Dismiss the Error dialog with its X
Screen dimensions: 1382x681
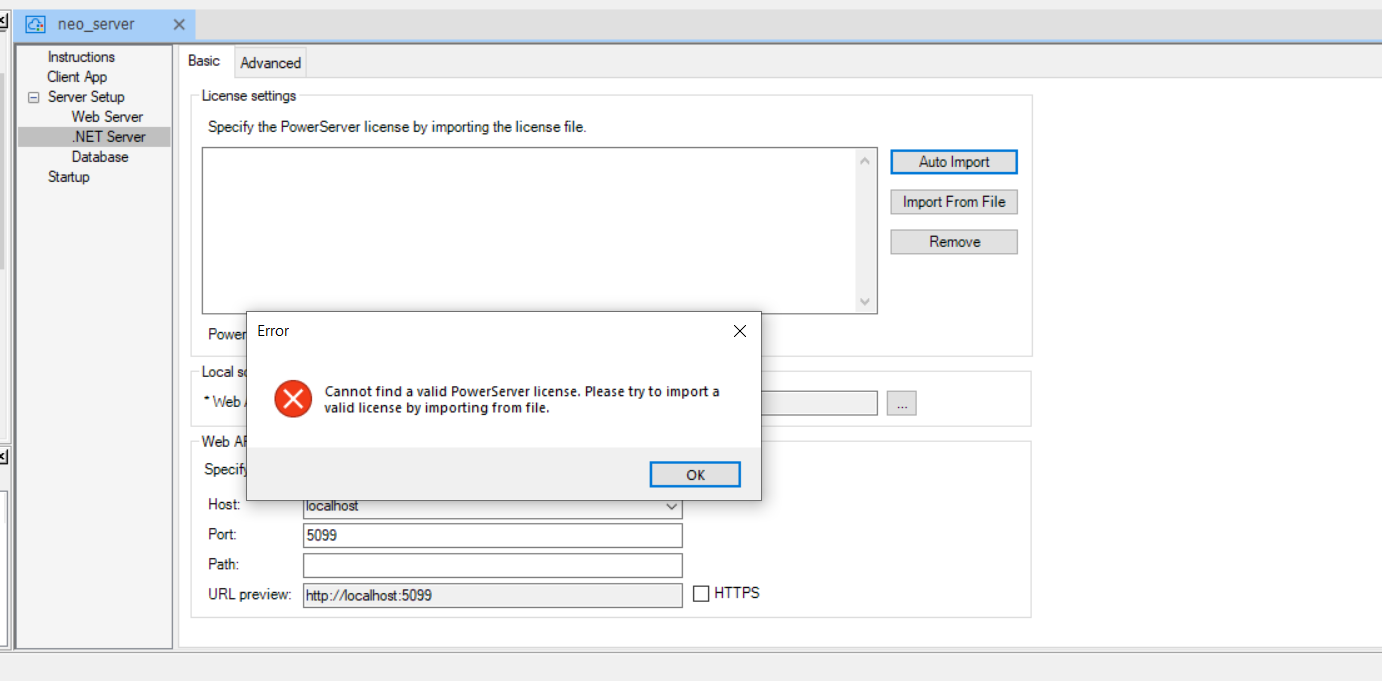point(740,331)
